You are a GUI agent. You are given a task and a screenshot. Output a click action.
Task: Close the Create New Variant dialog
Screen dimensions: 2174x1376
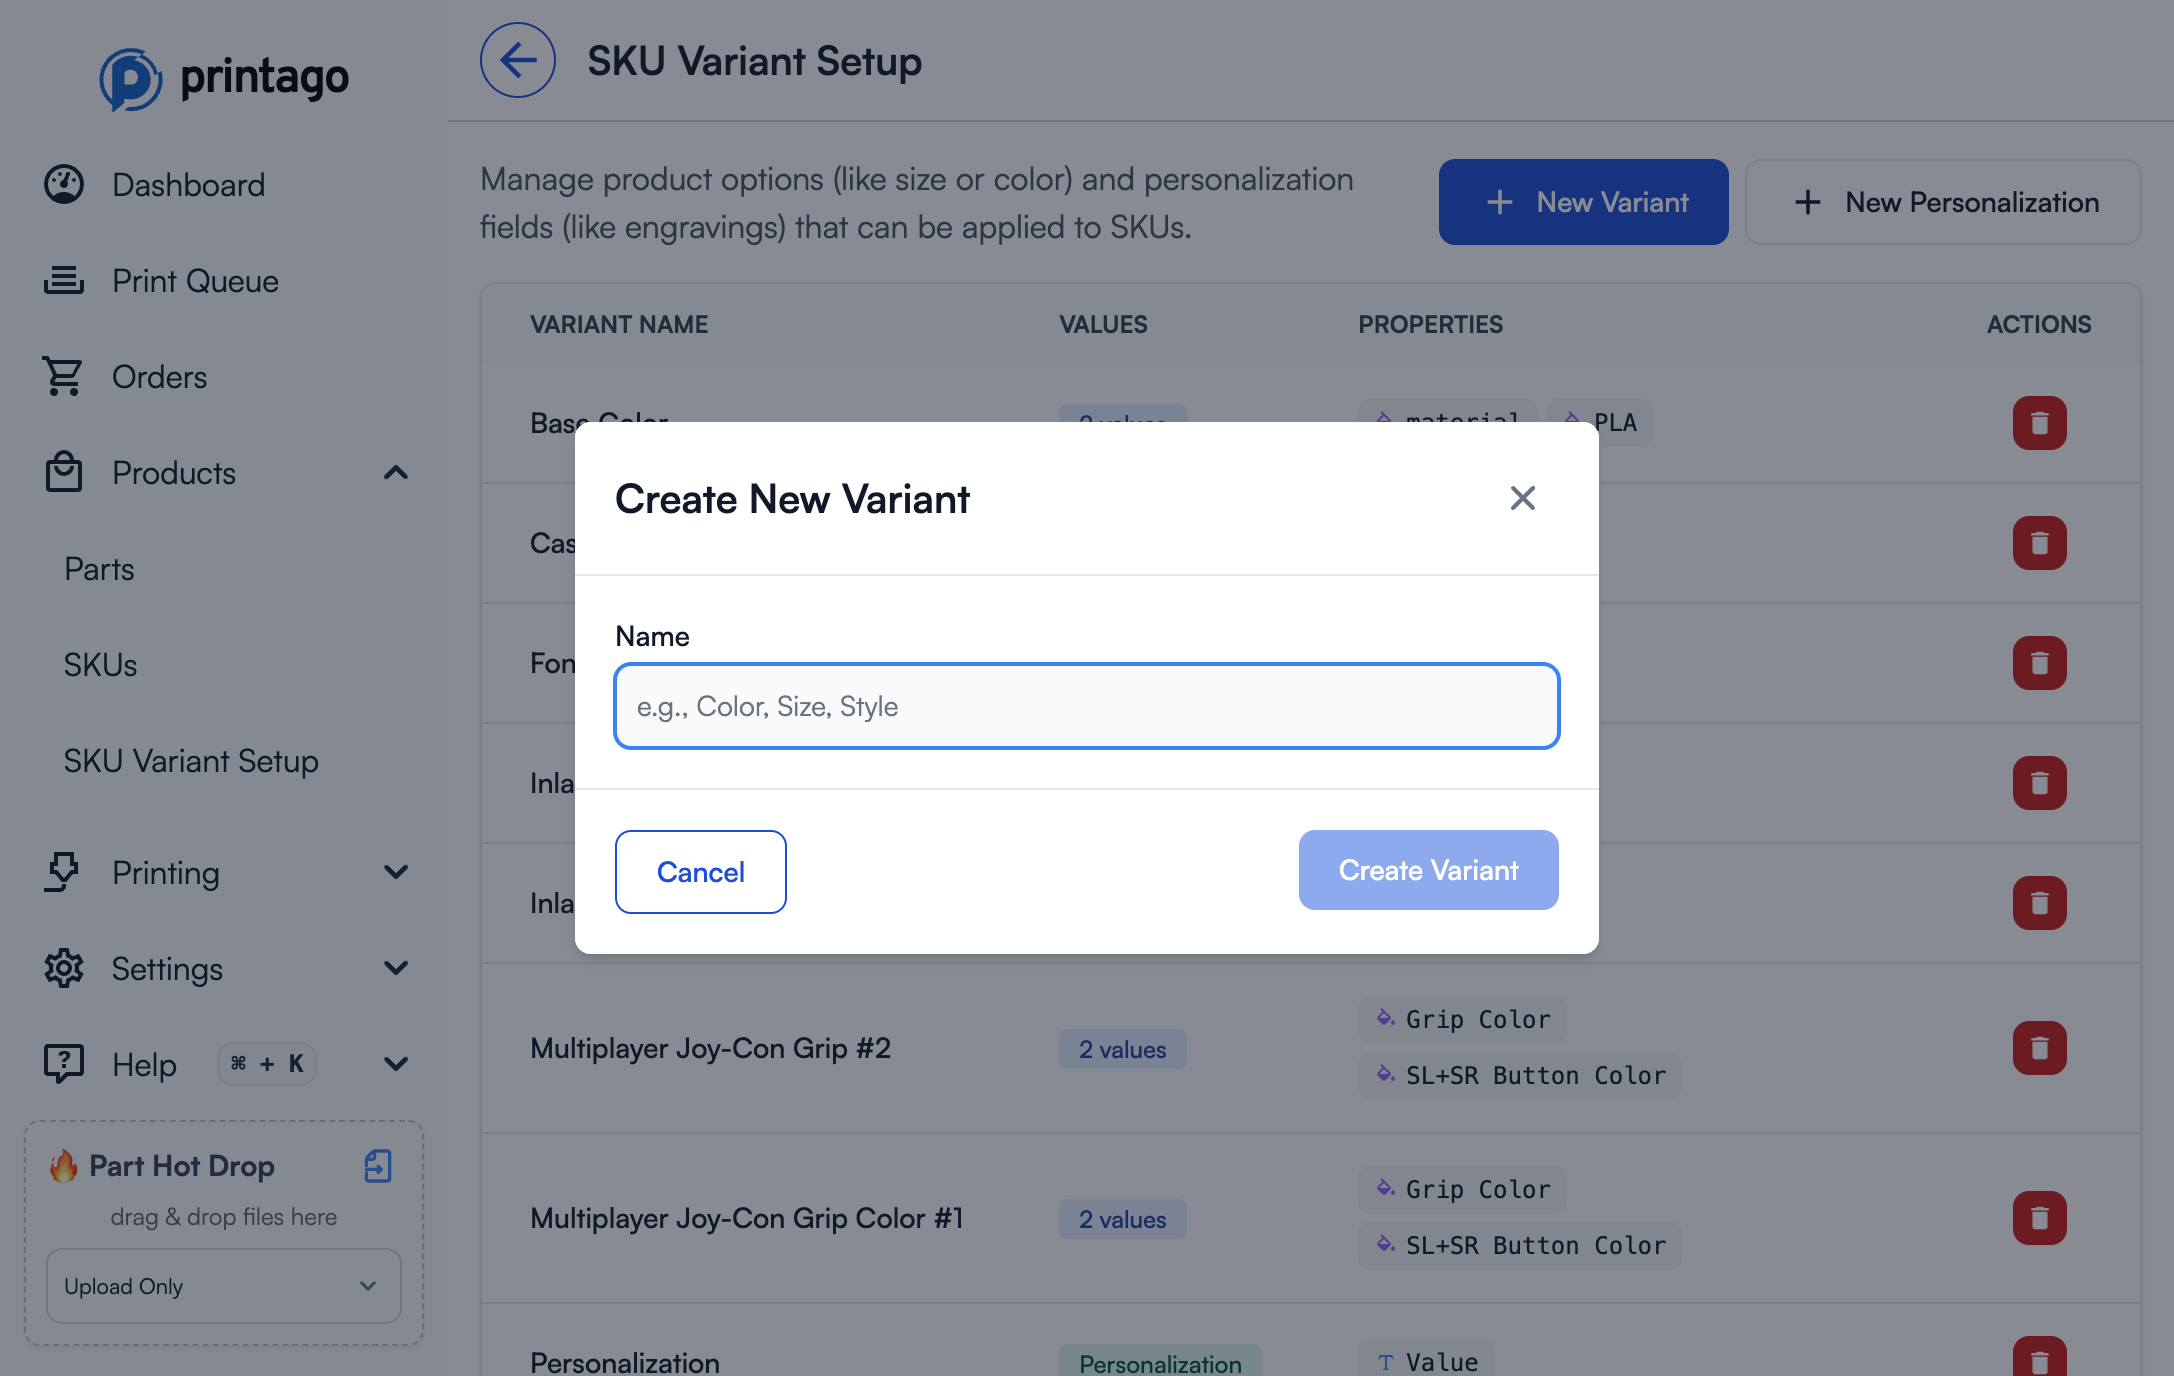(1523, 498)
